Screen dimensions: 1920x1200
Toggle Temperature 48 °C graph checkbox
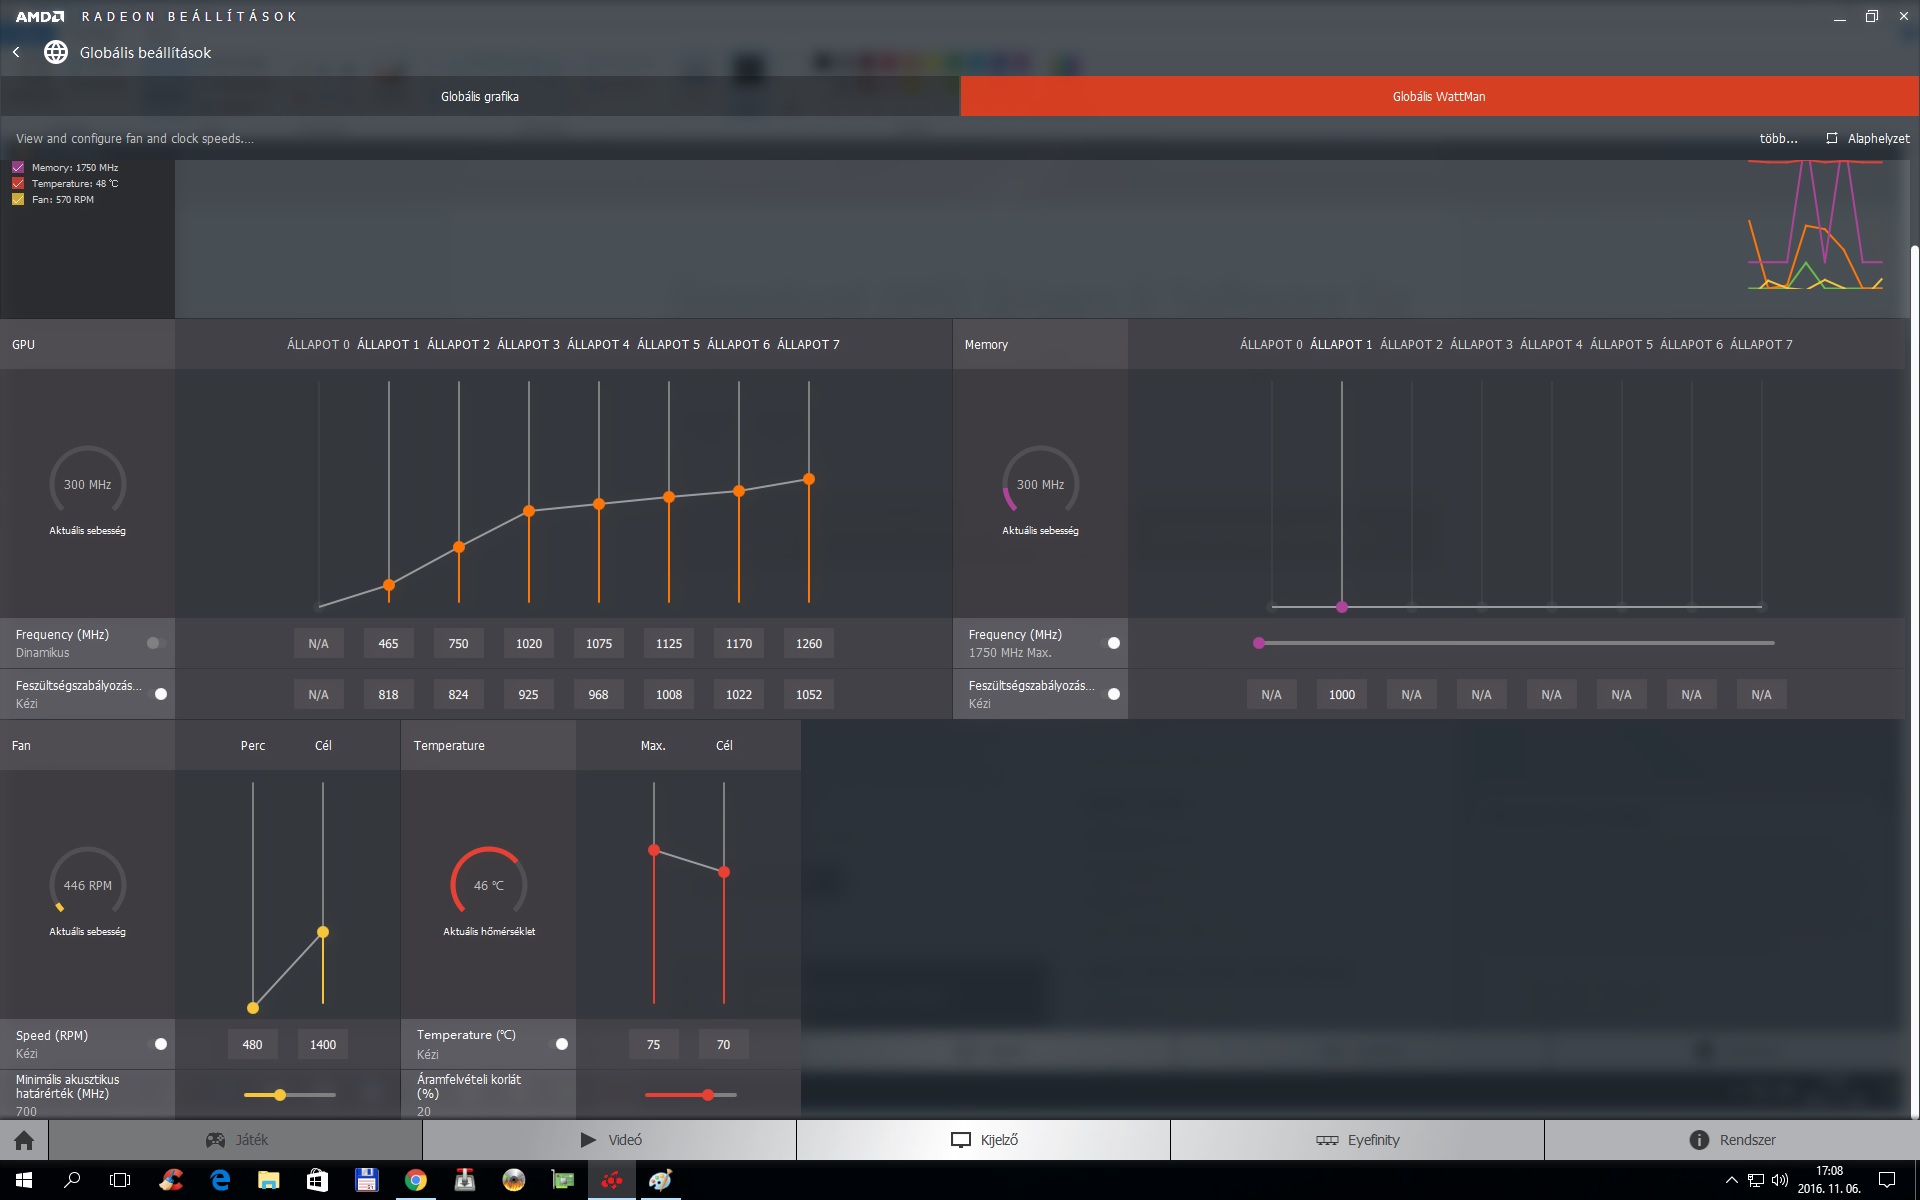(18, 184)
